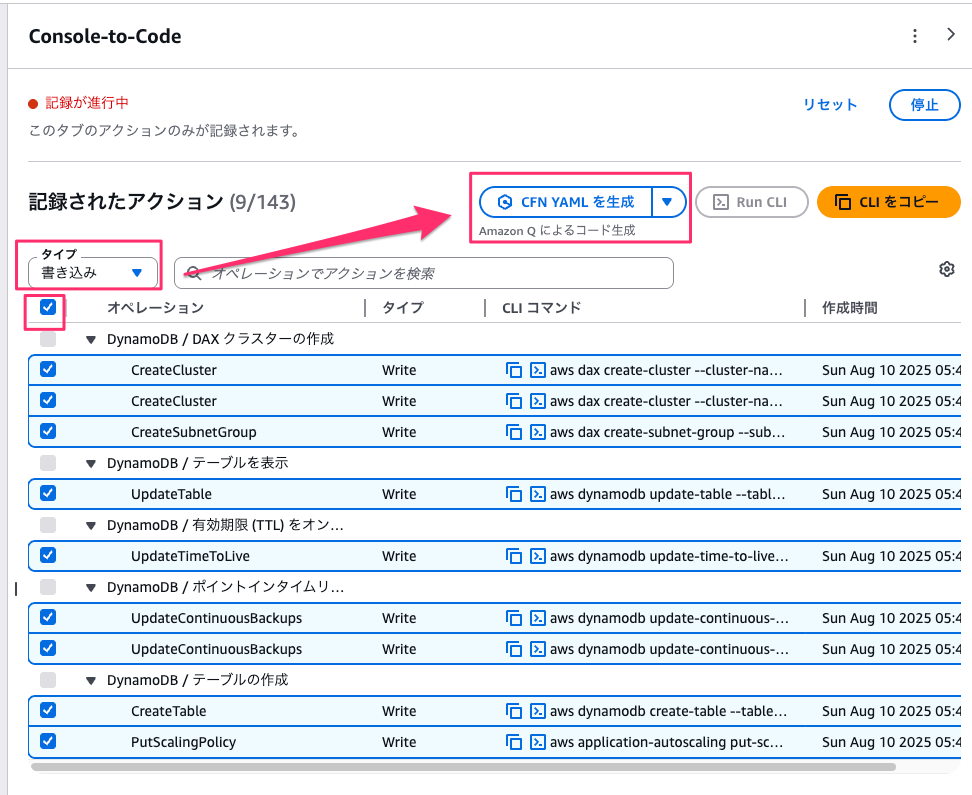Check the DynamoDB / ポイントインタイムリ… group checkbox
This screenshot has height=795, width=972.
pos(48,587)
